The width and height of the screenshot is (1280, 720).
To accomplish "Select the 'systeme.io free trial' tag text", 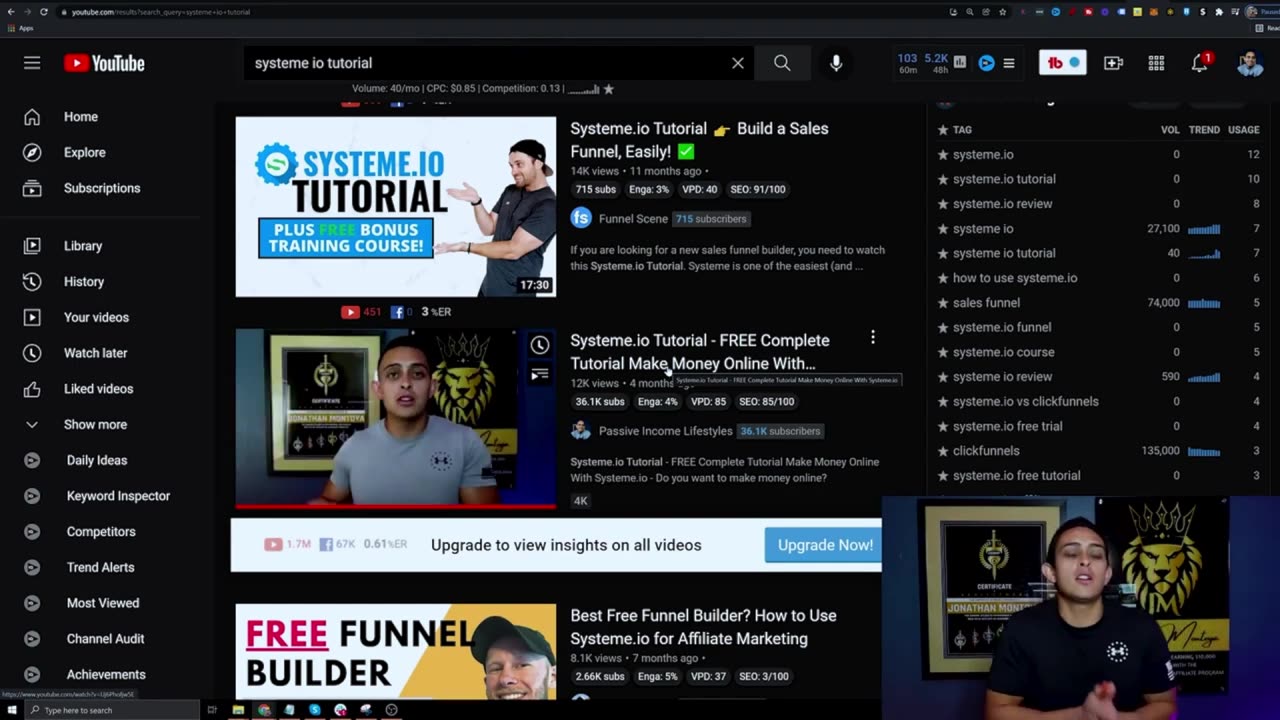I will click(1007, 426).
